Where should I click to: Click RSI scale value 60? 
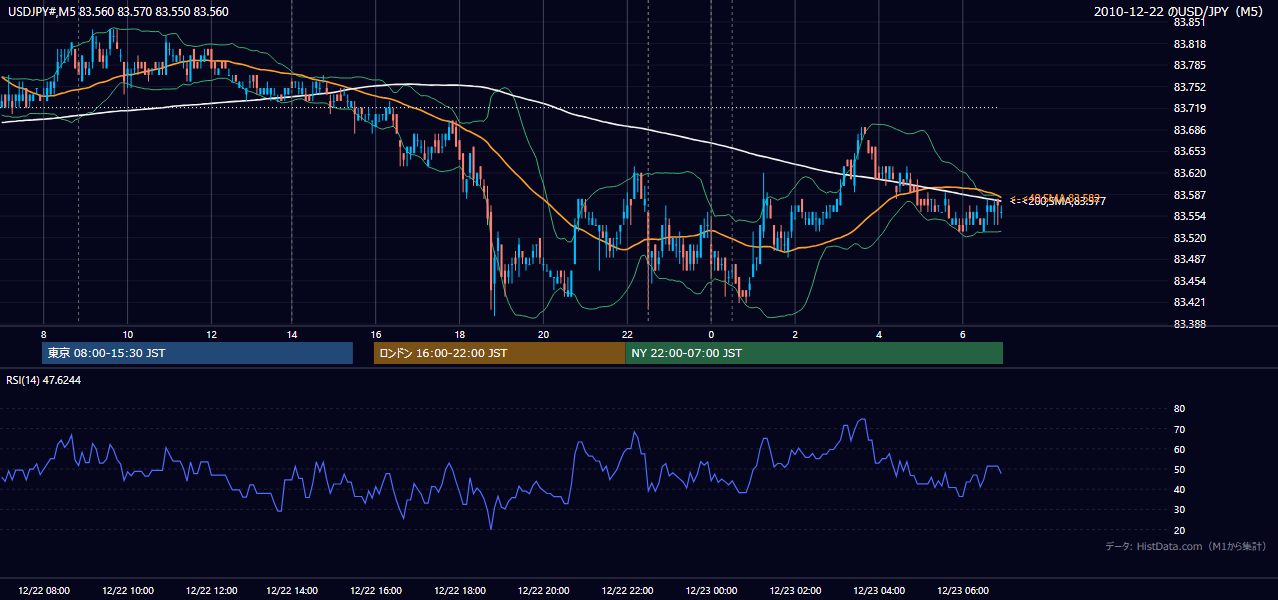[x=1179, y=449]
